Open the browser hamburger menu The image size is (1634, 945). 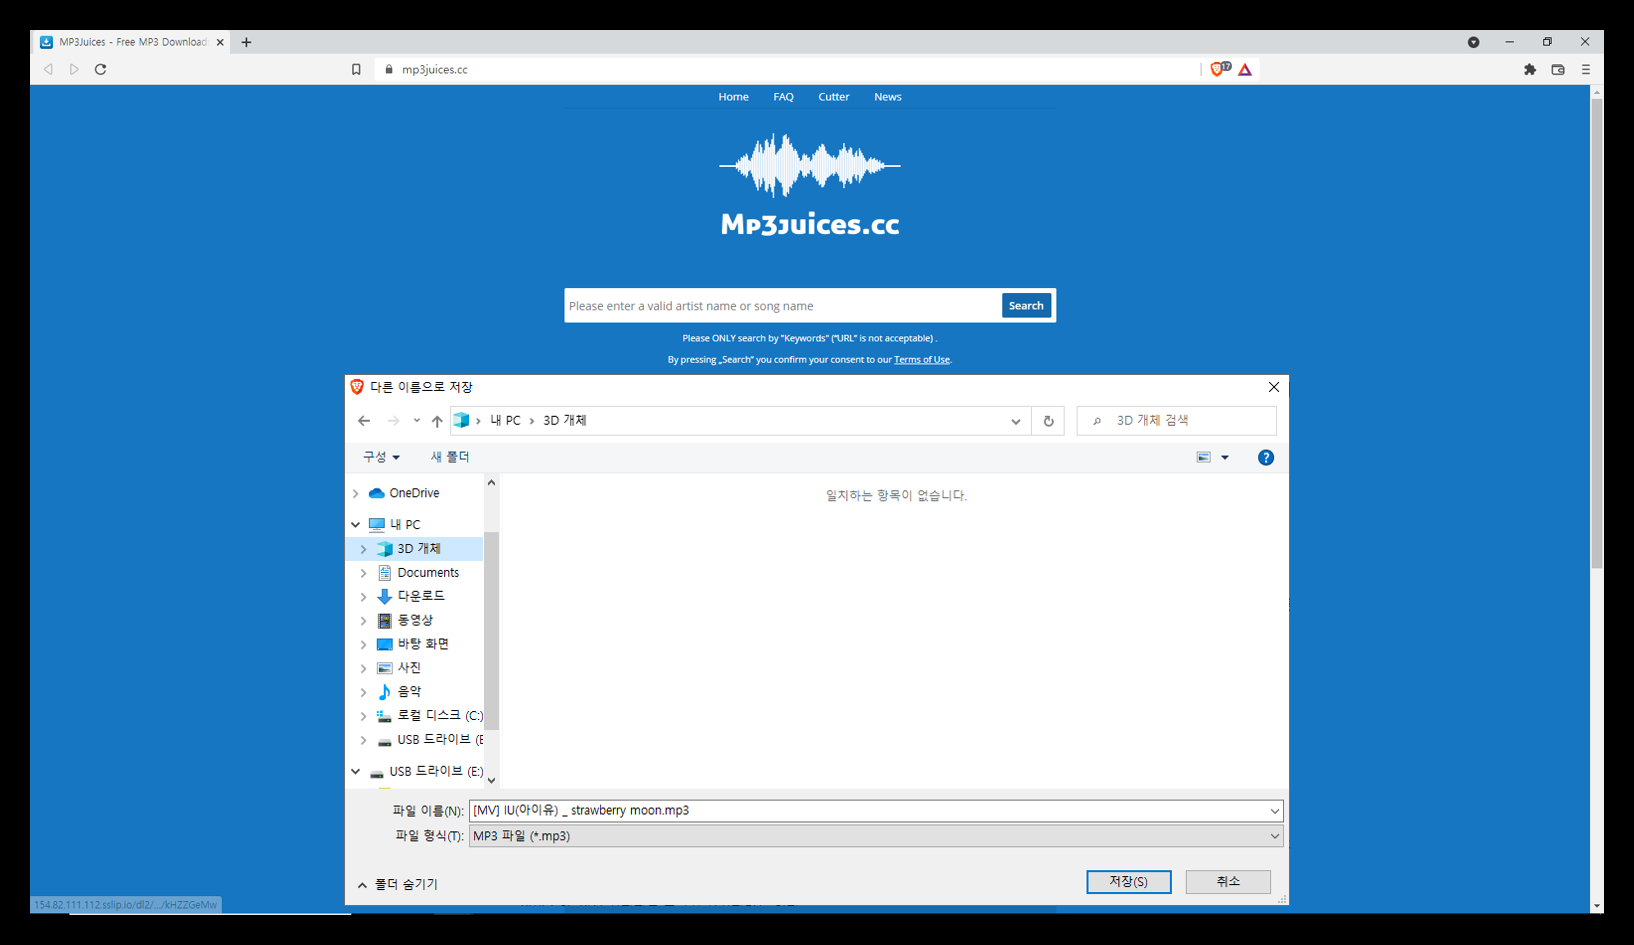(x=1586, y=69)
